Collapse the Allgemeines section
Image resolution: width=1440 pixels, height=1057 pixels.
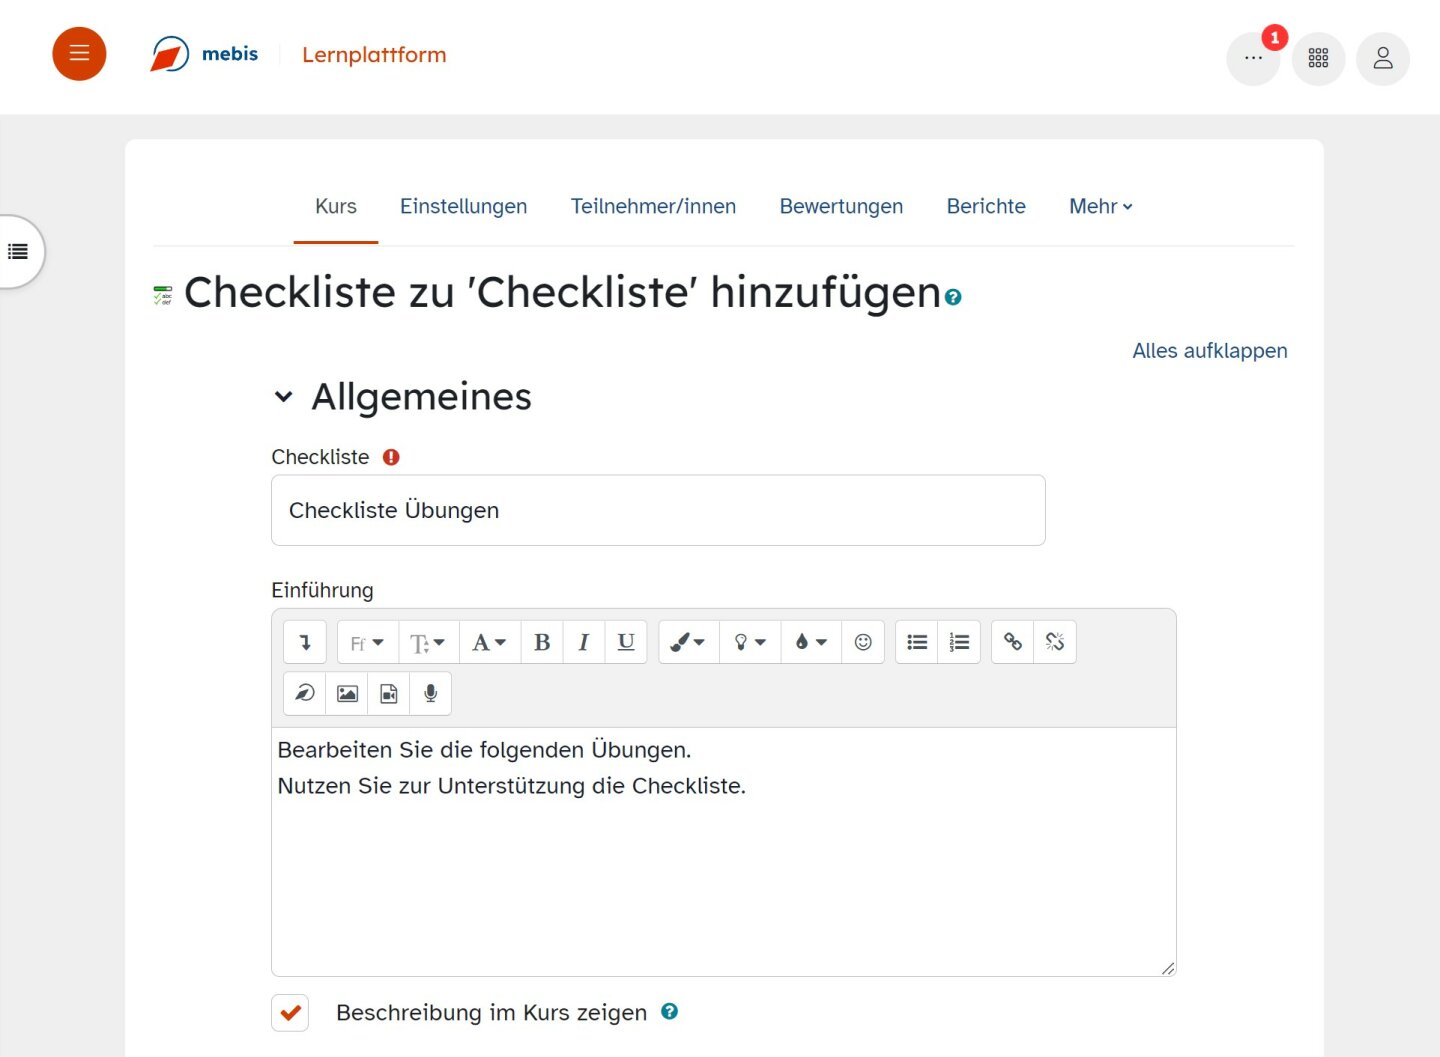283,396
